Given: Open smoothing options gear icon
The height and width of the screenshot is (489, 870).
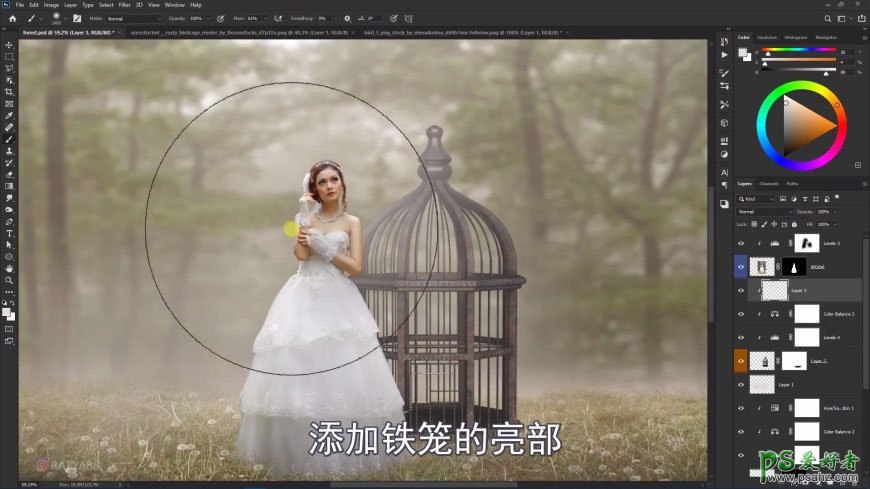Looking at the screenshot, I should point(347,18).
